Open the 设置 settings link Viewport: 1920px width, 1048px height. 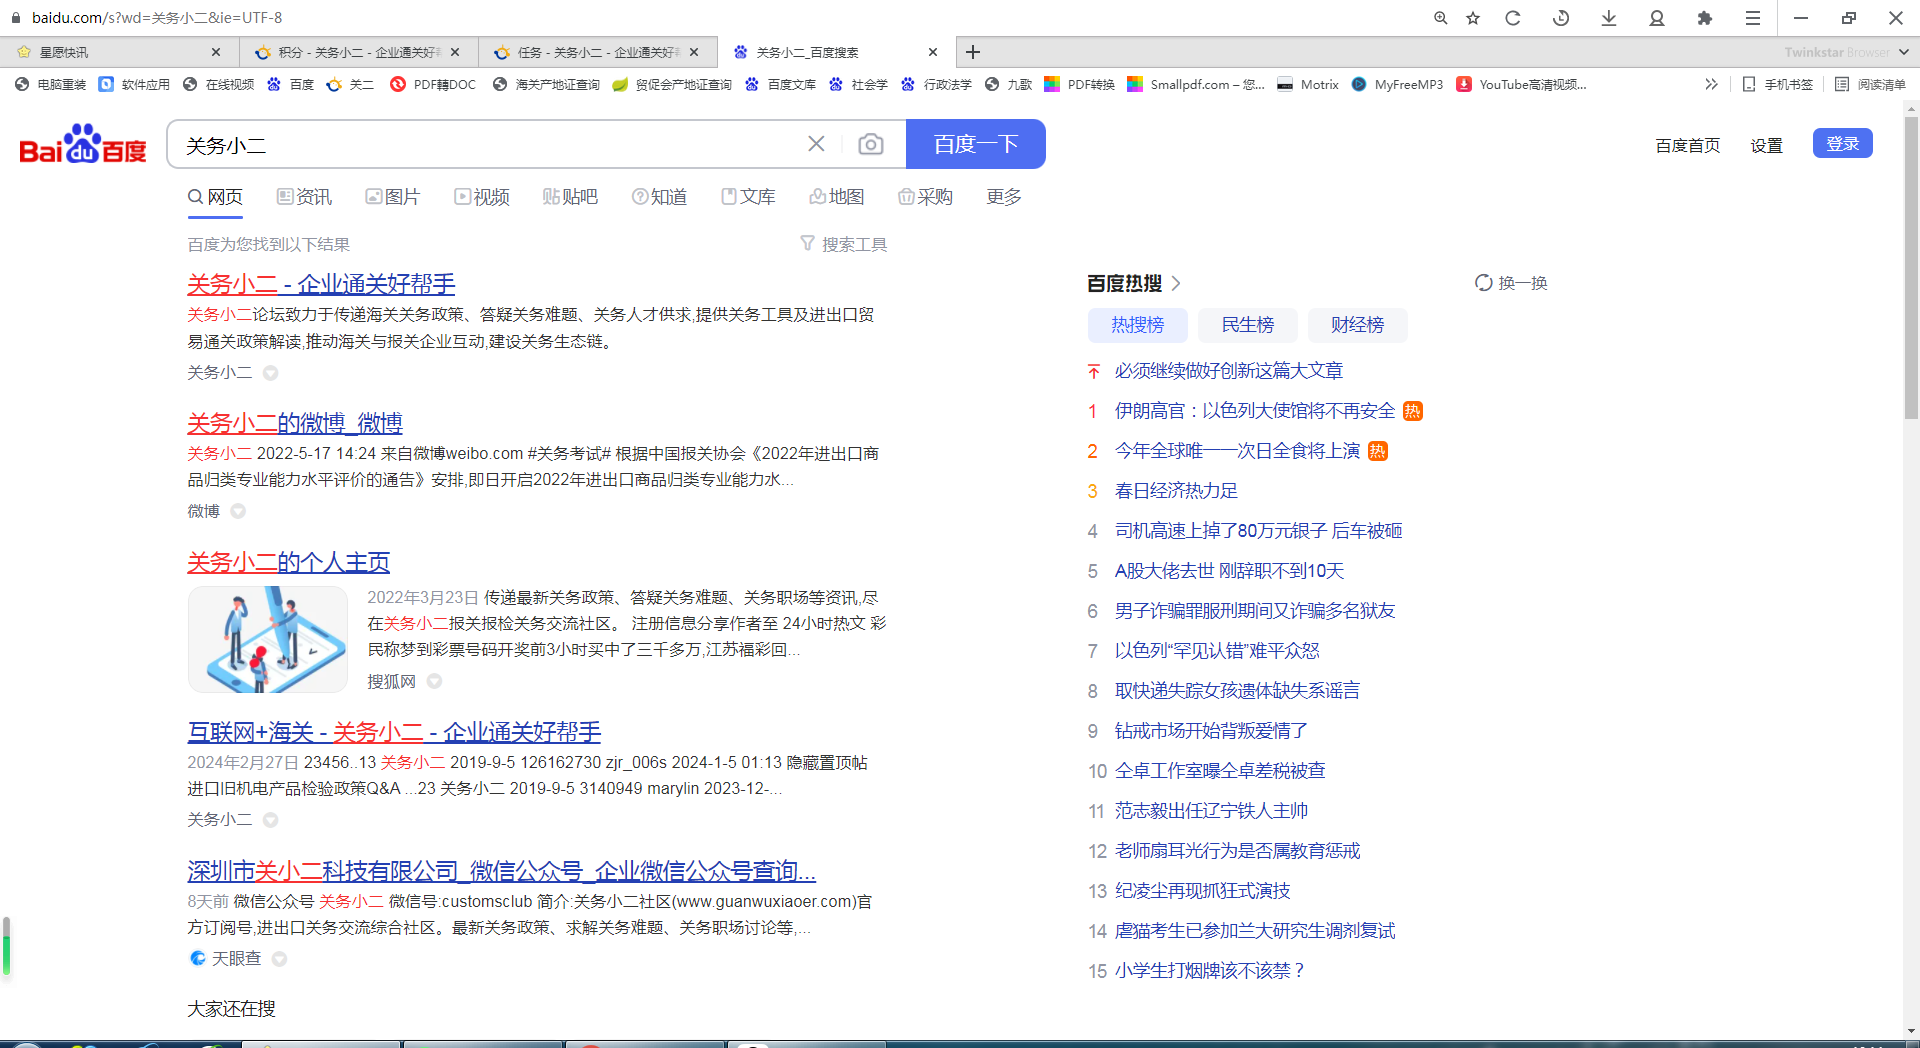pyautogui.click(x=1766, y=145)
